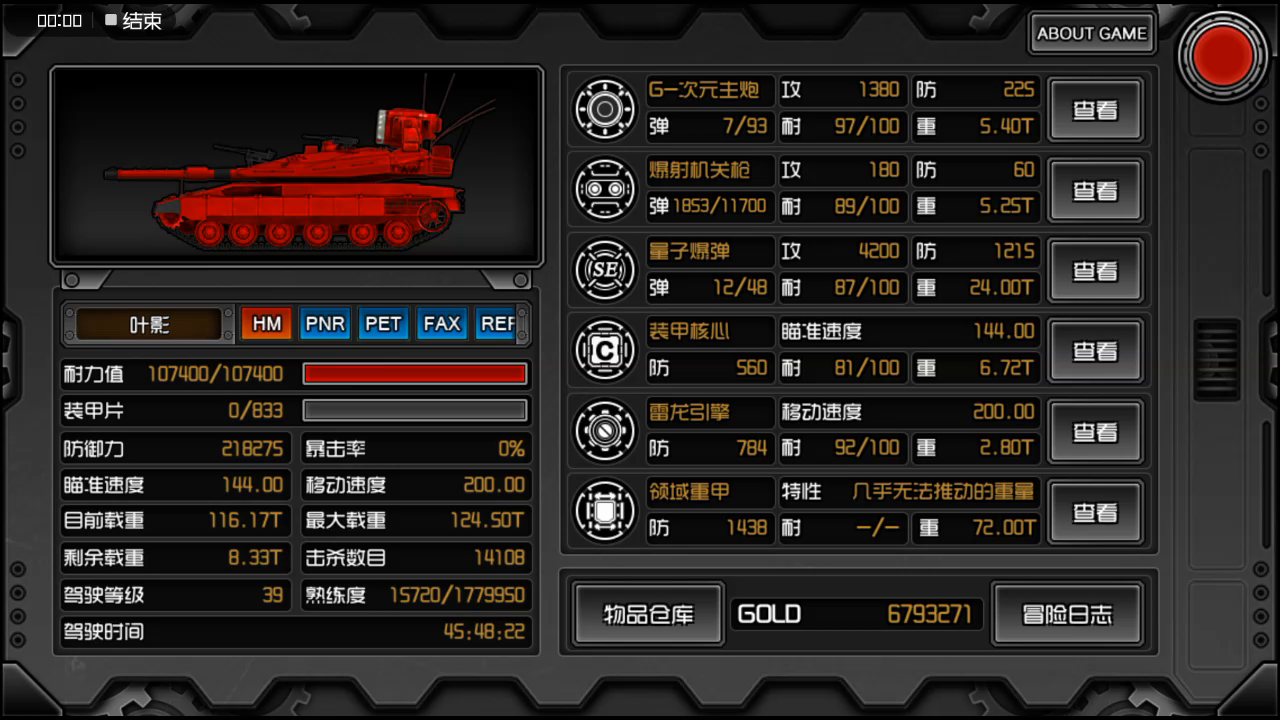The height and width of the screenshot is (720, 1280).
Task: Click the ABOUT GAME button
Action: [1092, 33]
